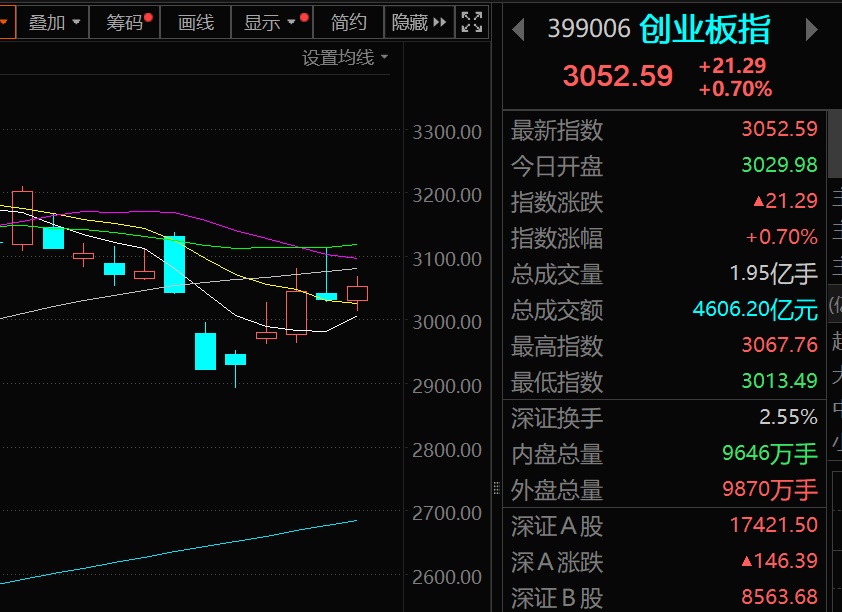The width and height of the screenshot is (842, 612).
Task: Open the 显示 display dropdown
Action: pyautogui.click(x=270, y=22)
